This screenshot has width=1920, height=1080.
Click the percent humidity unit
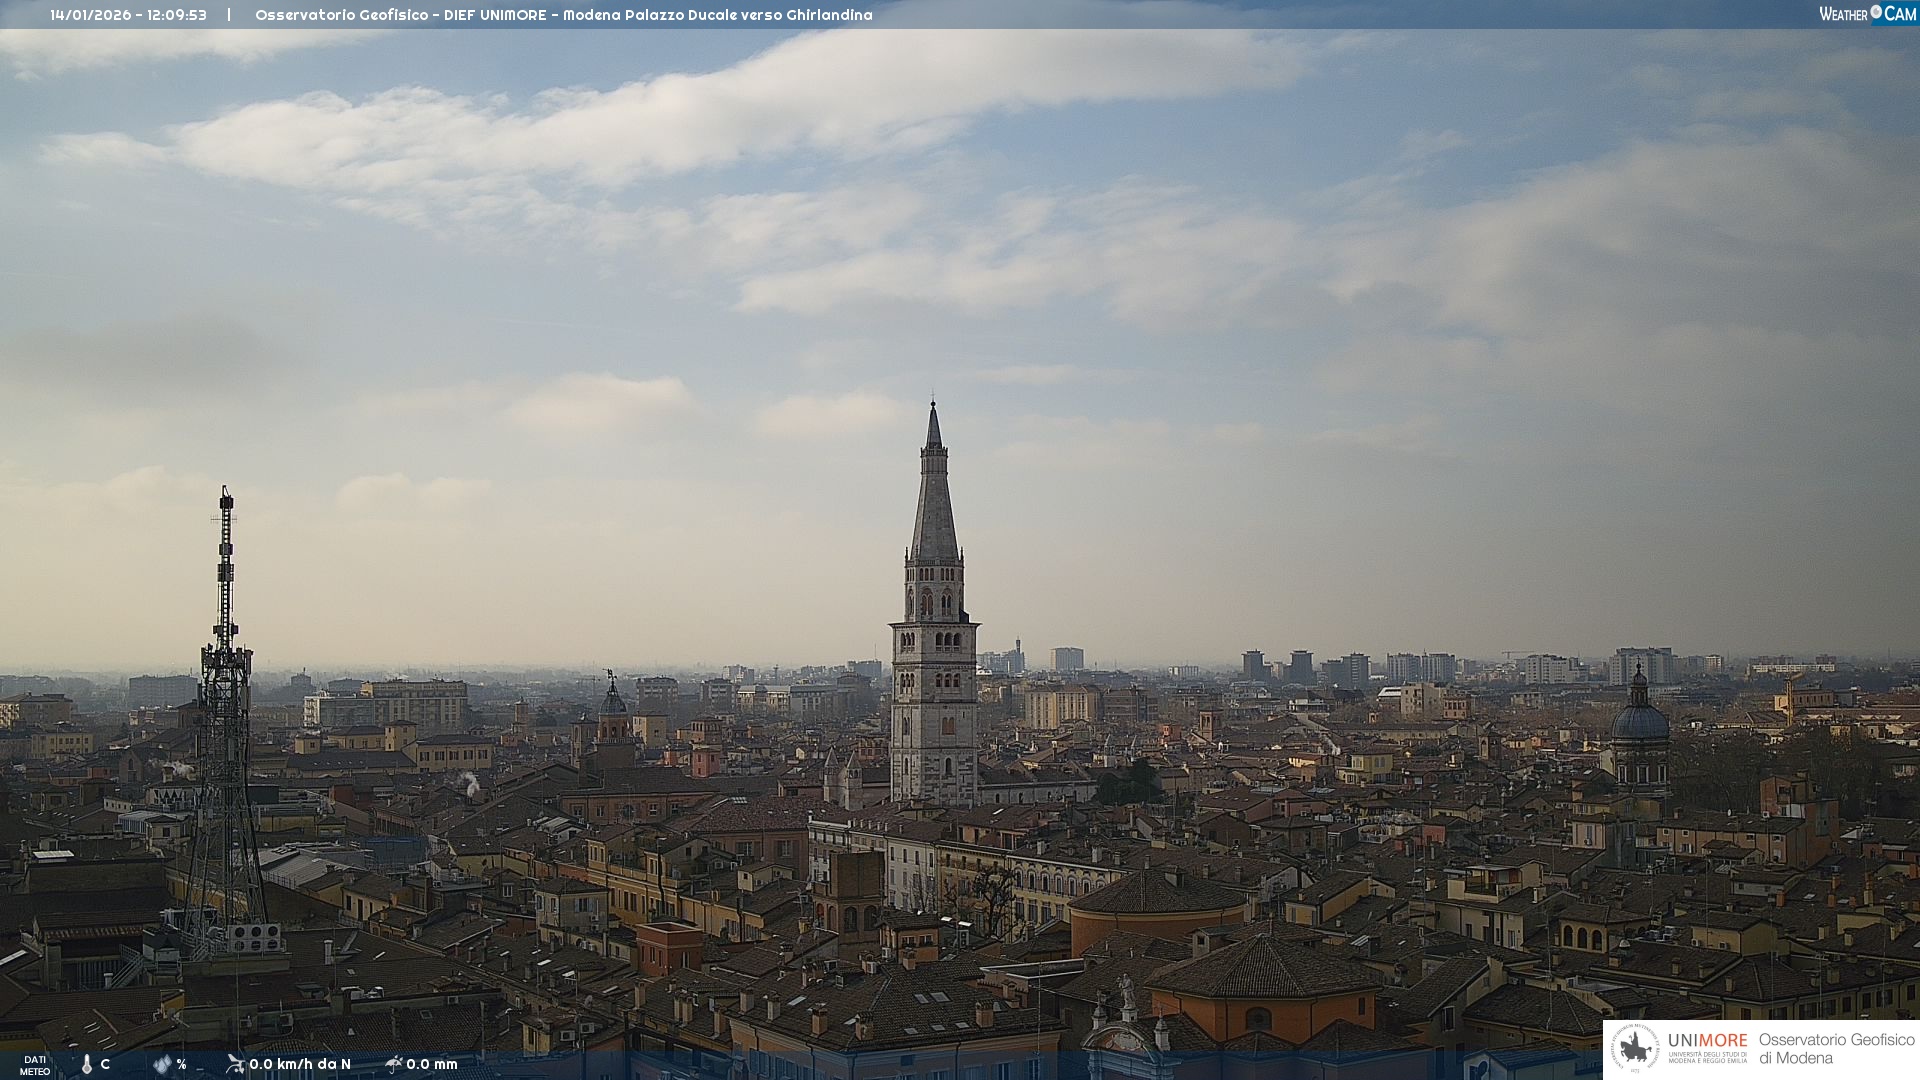point(181,1065)
